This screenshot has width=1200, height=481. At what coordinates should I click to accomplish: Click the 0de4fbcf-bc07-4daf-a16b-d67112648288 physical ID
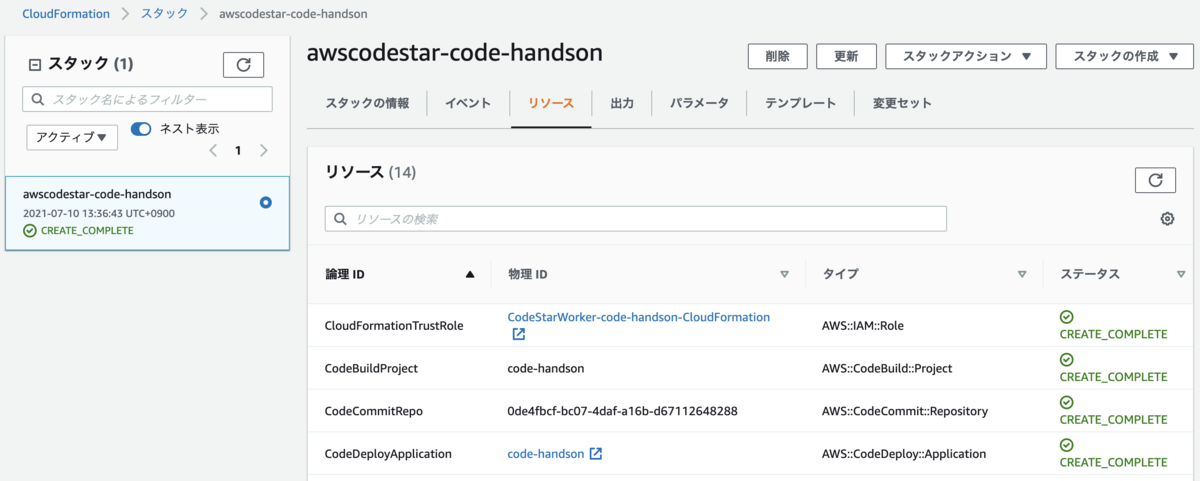(622, 411)
